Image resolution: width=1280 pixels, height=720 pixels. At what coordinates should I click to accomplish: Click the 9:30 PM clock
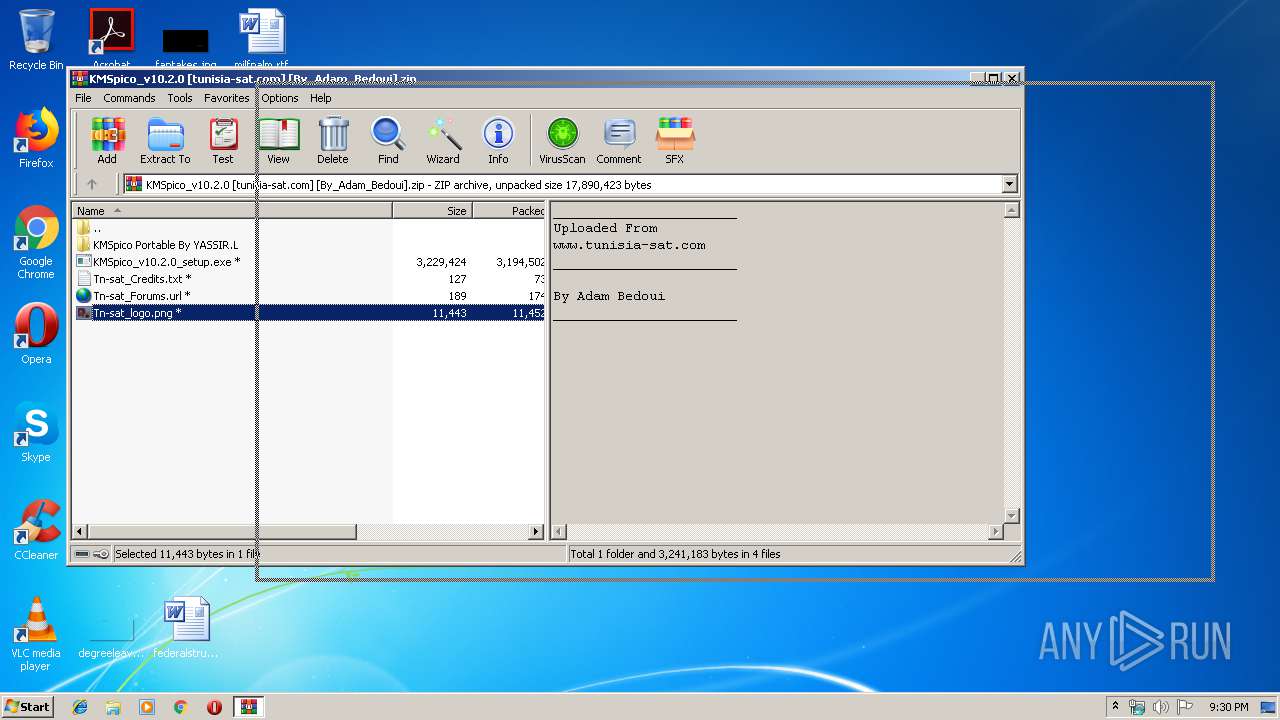point(1229,707)
